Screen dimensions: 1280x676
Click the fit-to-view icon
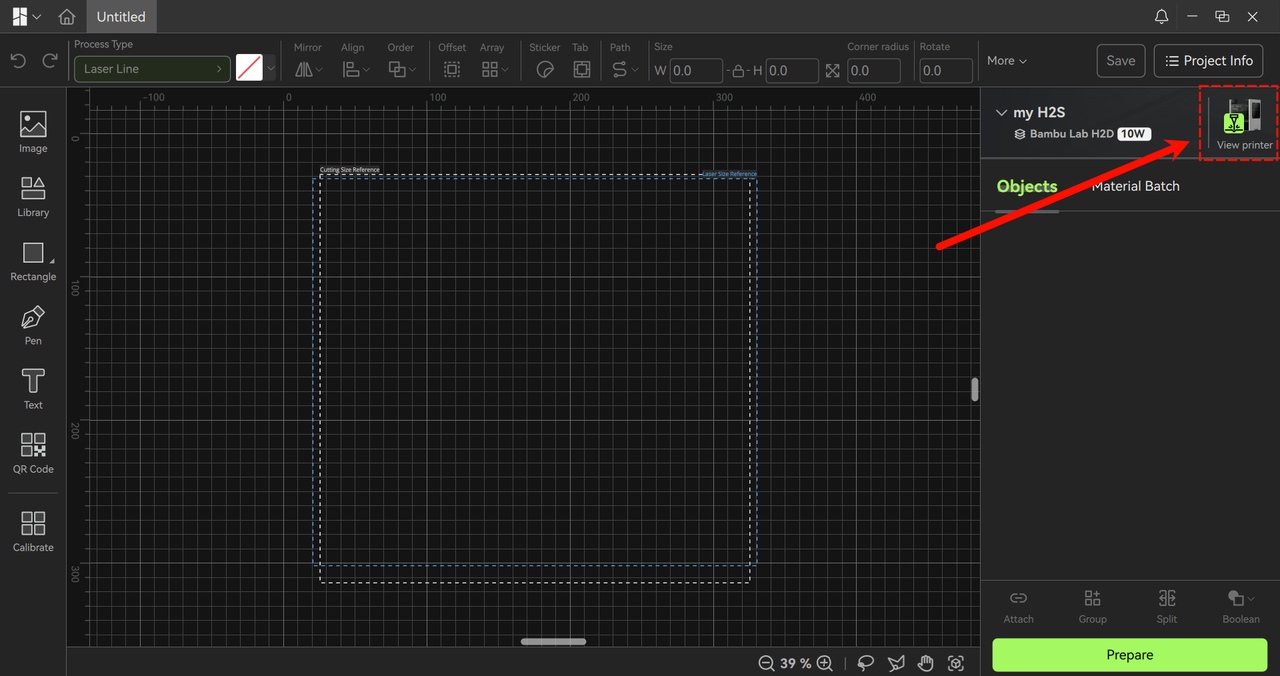(956, 663)
